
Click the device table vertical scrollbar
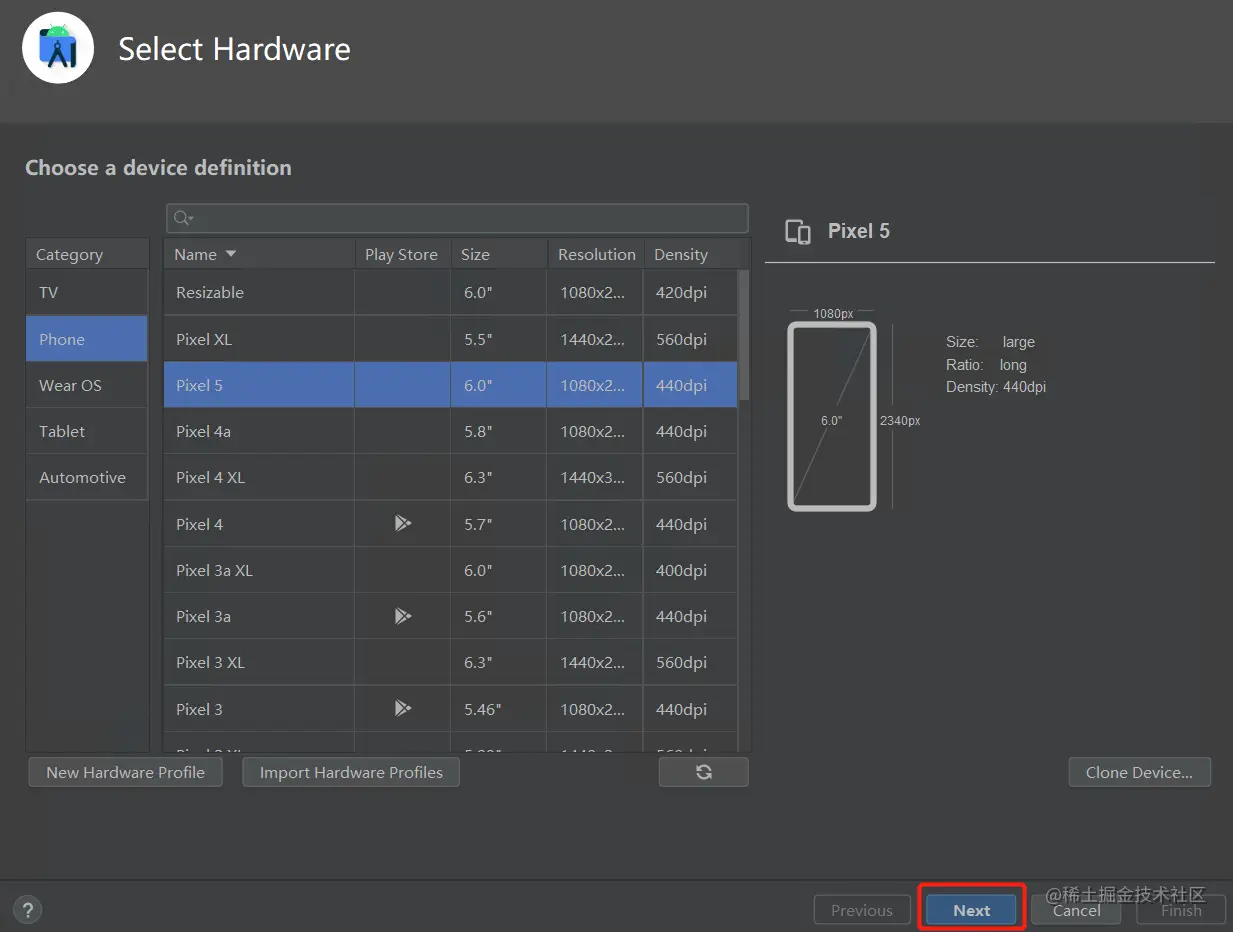743,335
